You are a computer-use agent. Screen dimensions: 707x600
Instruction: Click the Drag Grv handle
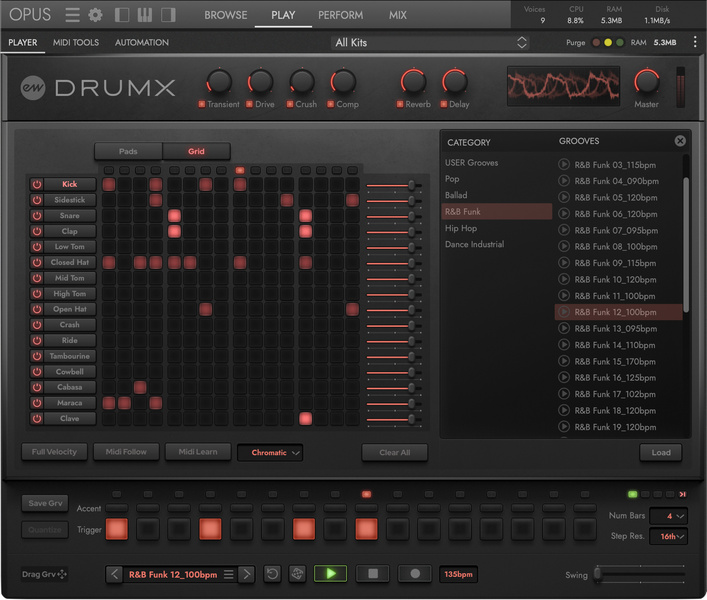pos(44,574)
